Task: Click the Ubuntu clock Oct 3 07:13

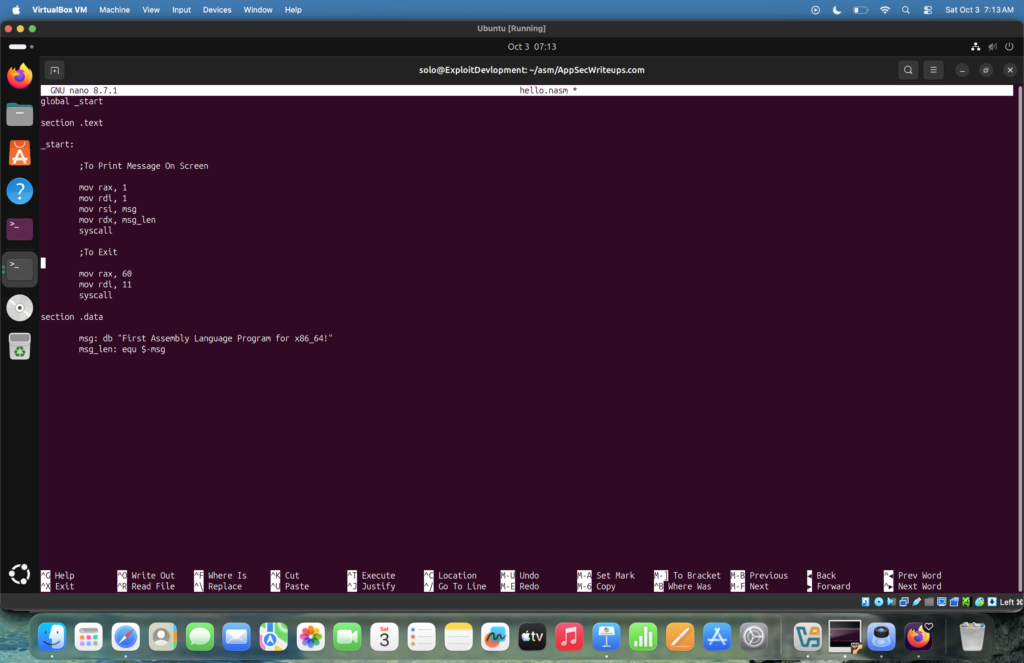Action: [532, 46]
